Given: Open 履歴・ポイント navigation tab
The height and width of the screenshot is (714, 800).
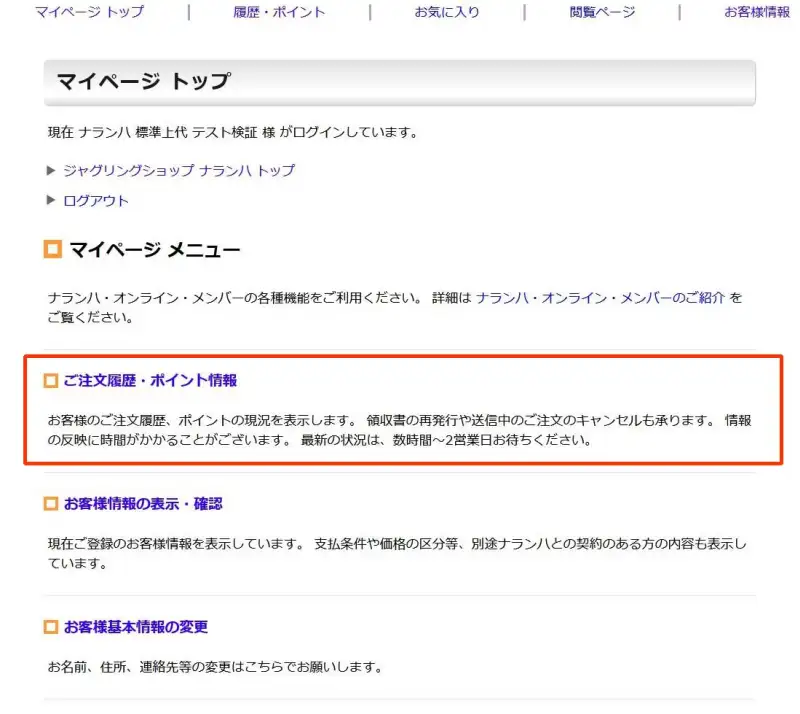Looking at the screenshot, I should [279, 12].
